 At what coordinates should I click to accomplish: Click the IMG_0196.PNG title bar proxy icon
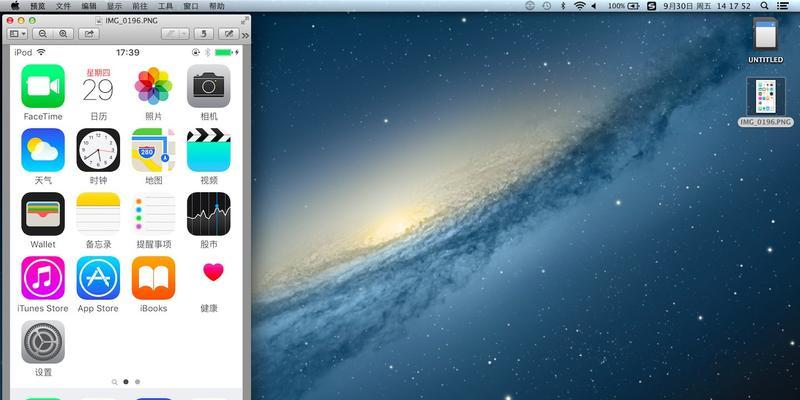pyautogui.click(x=98, y=21)
